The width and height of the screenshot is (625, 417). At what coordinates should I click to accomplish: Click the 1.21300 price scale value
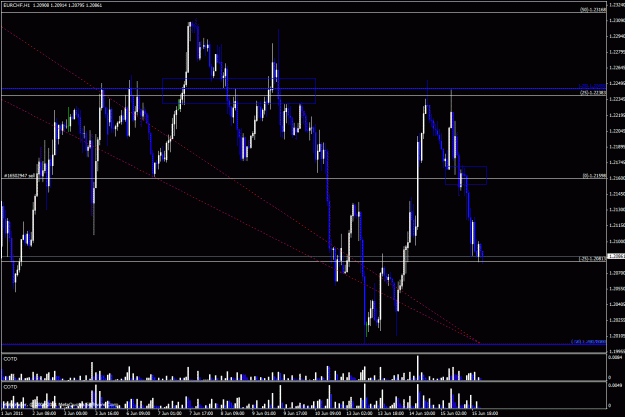click(x=616, y=209)
